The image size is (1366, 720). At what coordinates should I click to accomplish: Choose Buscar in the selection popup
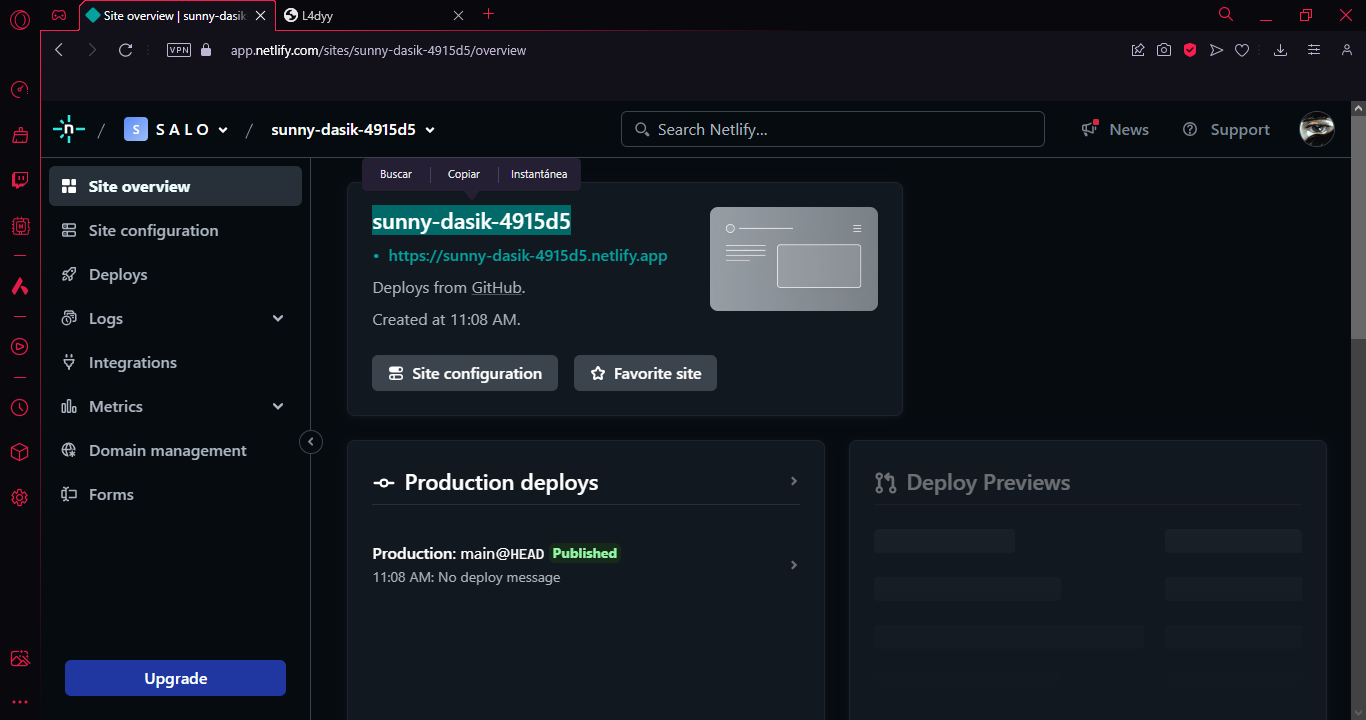396,174
